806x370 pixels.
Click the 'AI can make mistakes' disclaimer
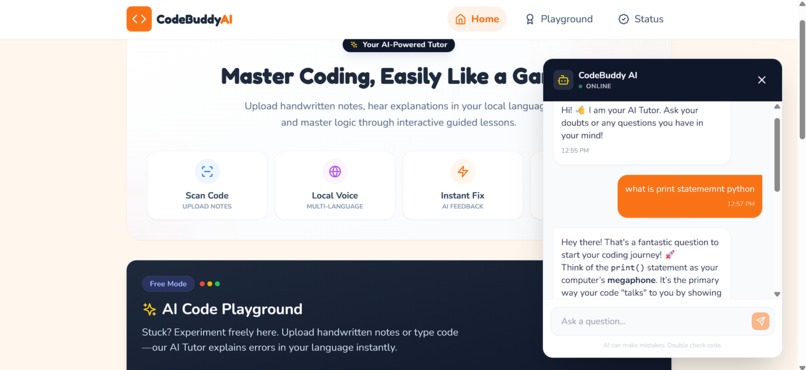663,345
